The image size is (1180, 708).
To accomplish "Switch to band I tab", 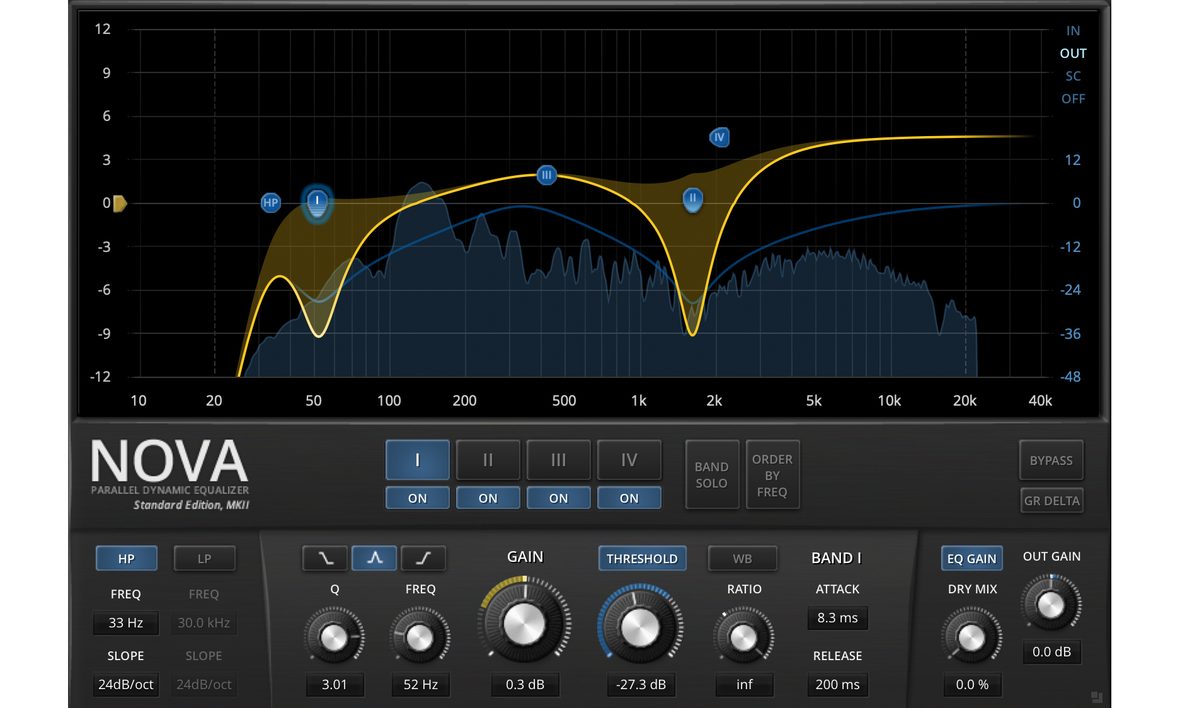I will pyautogui.click(x=417, y=460).
